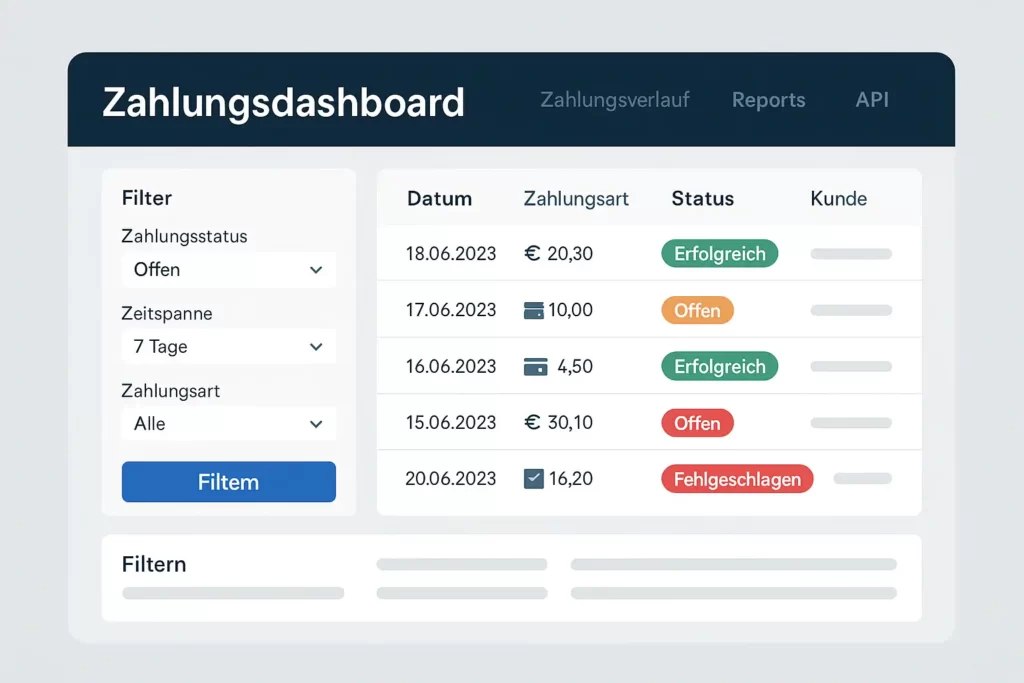This screenshot has width=1024, height=683.
Task: Click the Kunde placeholder in the Fehlgeschlagen row
Action: pos(863,479)
